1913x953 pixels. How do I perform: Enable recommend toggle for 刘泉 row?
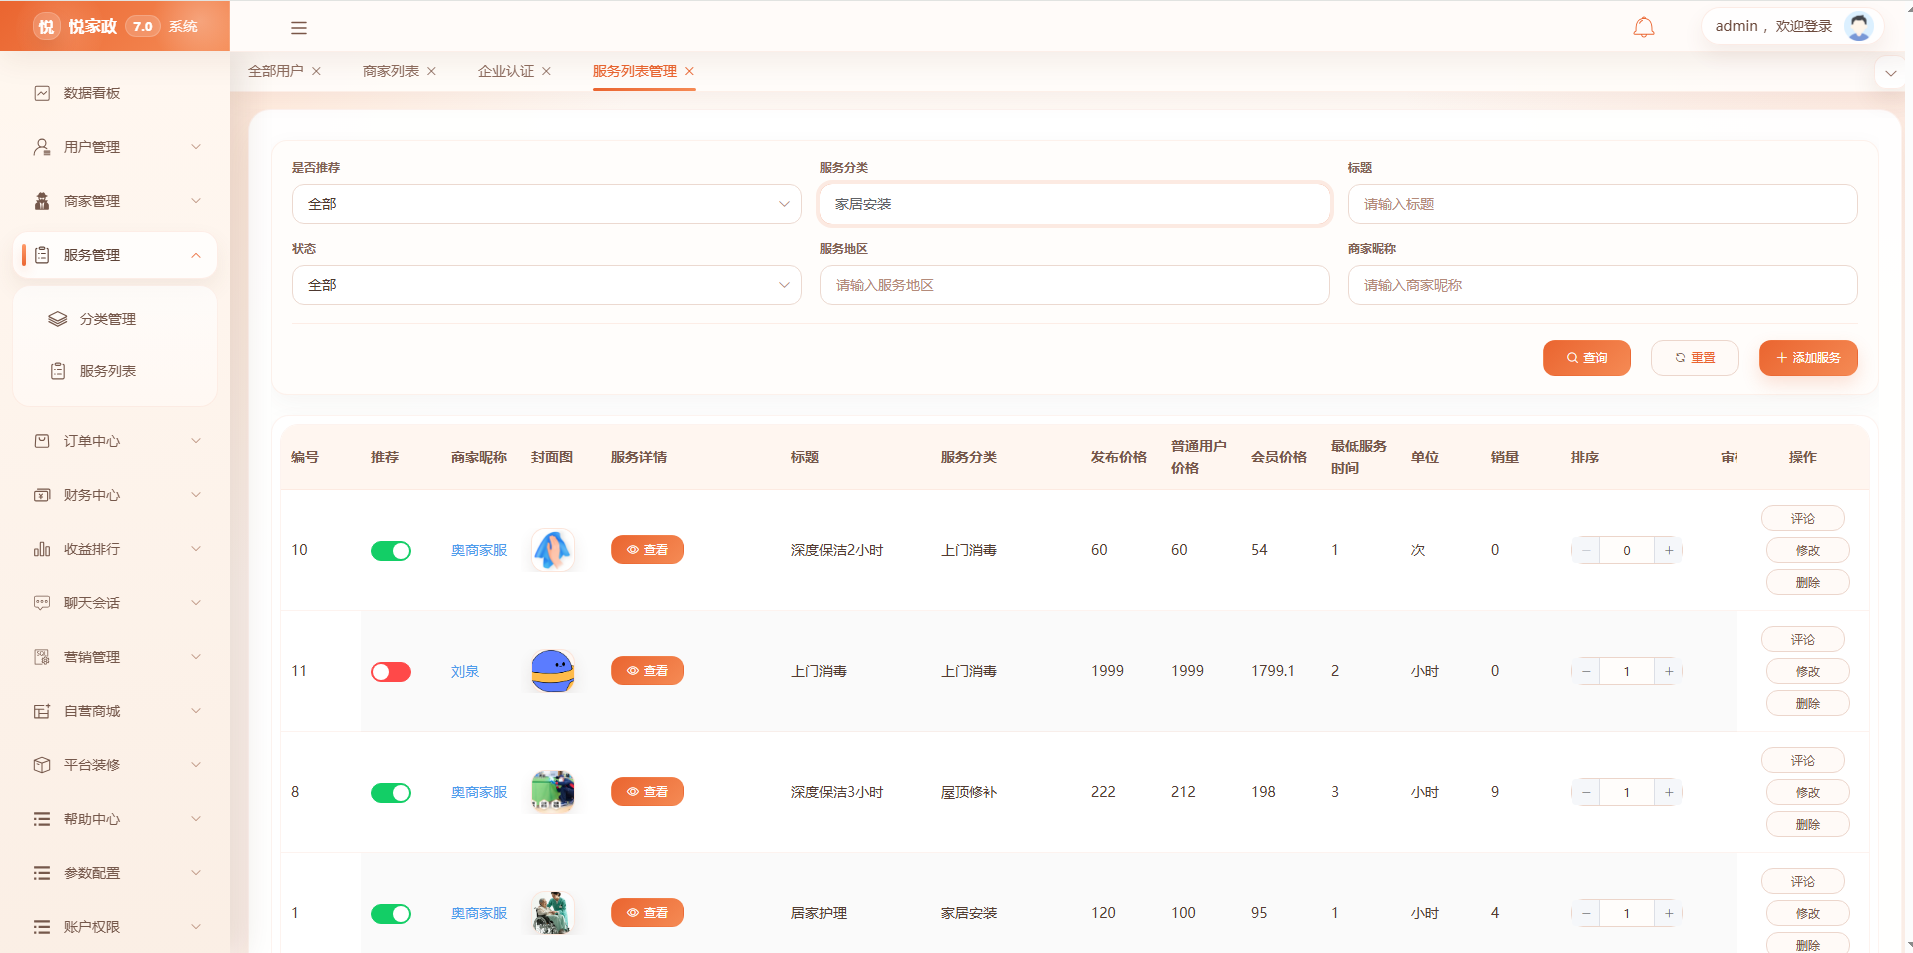(x=391, y=672)
